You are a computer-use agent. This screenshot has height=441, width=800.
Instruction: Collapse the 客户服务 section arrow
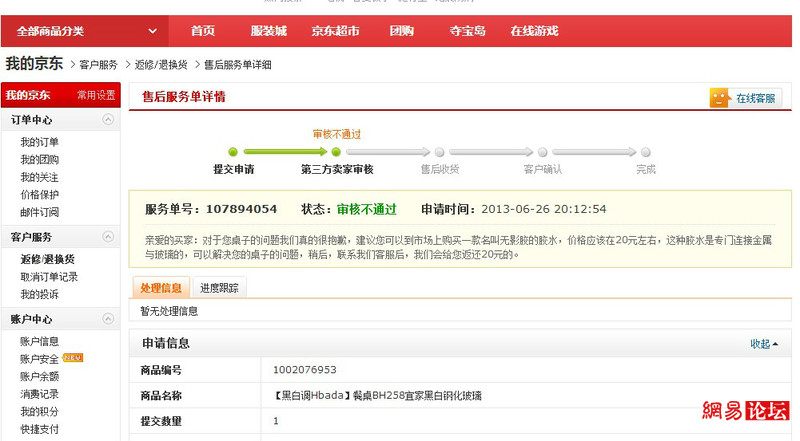pyautogui.click(x=108, y=236)
